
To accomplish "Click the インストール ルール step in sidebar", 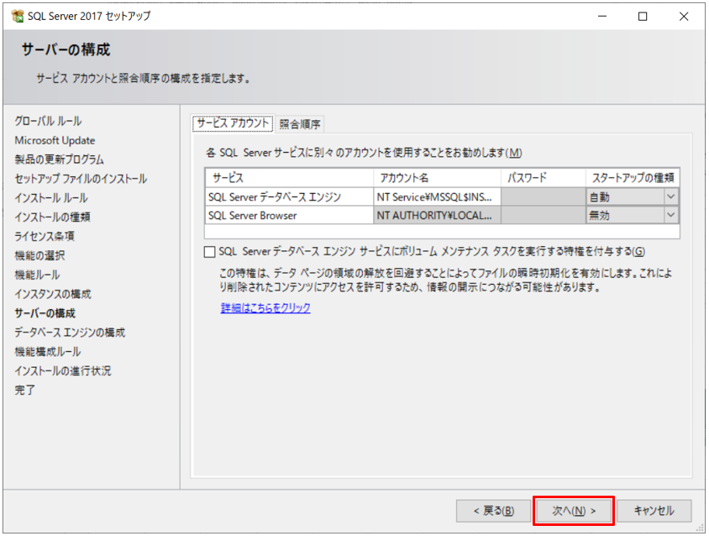I will (51, 198).
